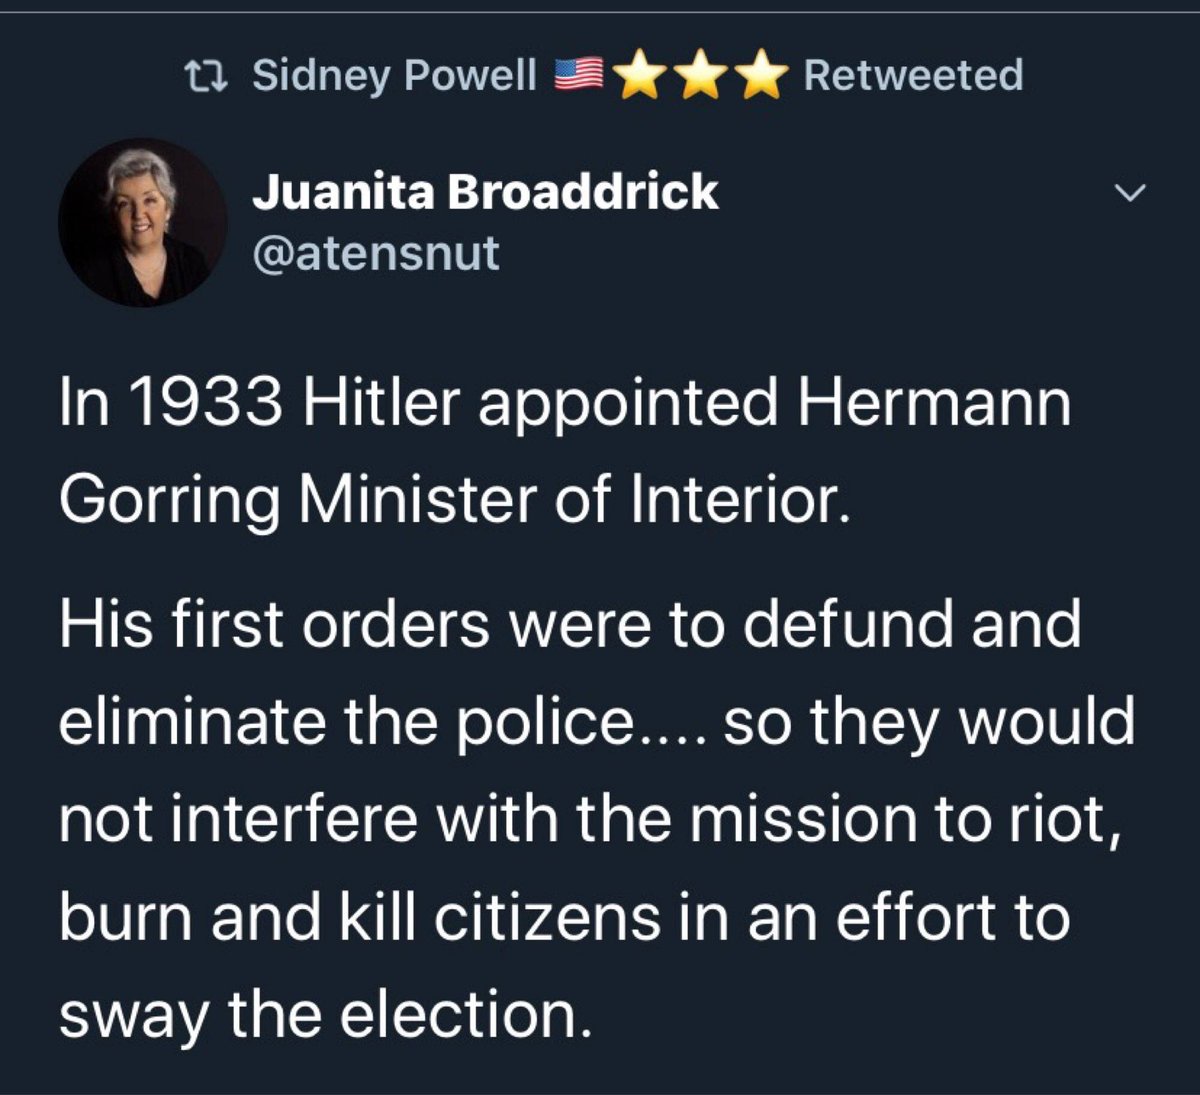
Task: Open the tweet options chevron menu
Action: pyautogui.click(x=1128, y=193)
